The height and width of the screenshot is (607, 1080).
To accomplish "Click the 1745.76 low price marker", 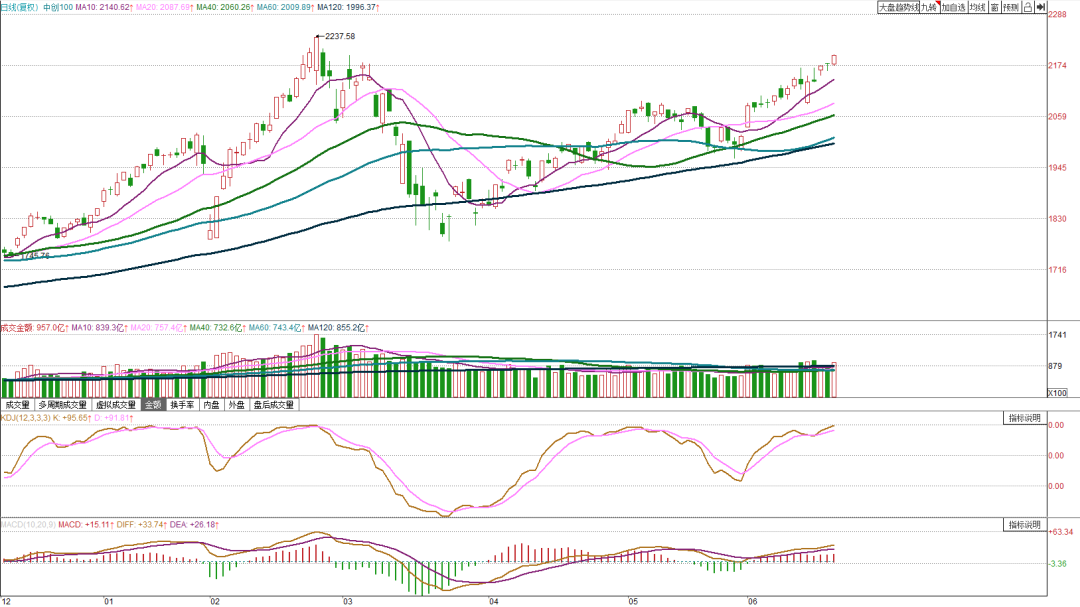I will [x=34, y=256].
